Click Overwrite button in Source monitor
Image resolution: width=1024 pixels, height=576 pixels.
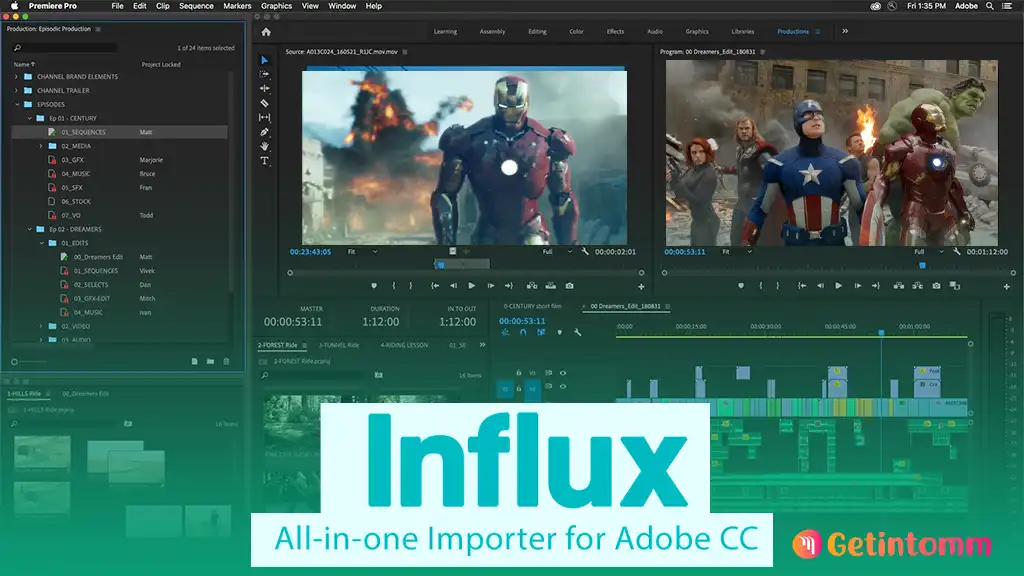click(x=551, y=285)
